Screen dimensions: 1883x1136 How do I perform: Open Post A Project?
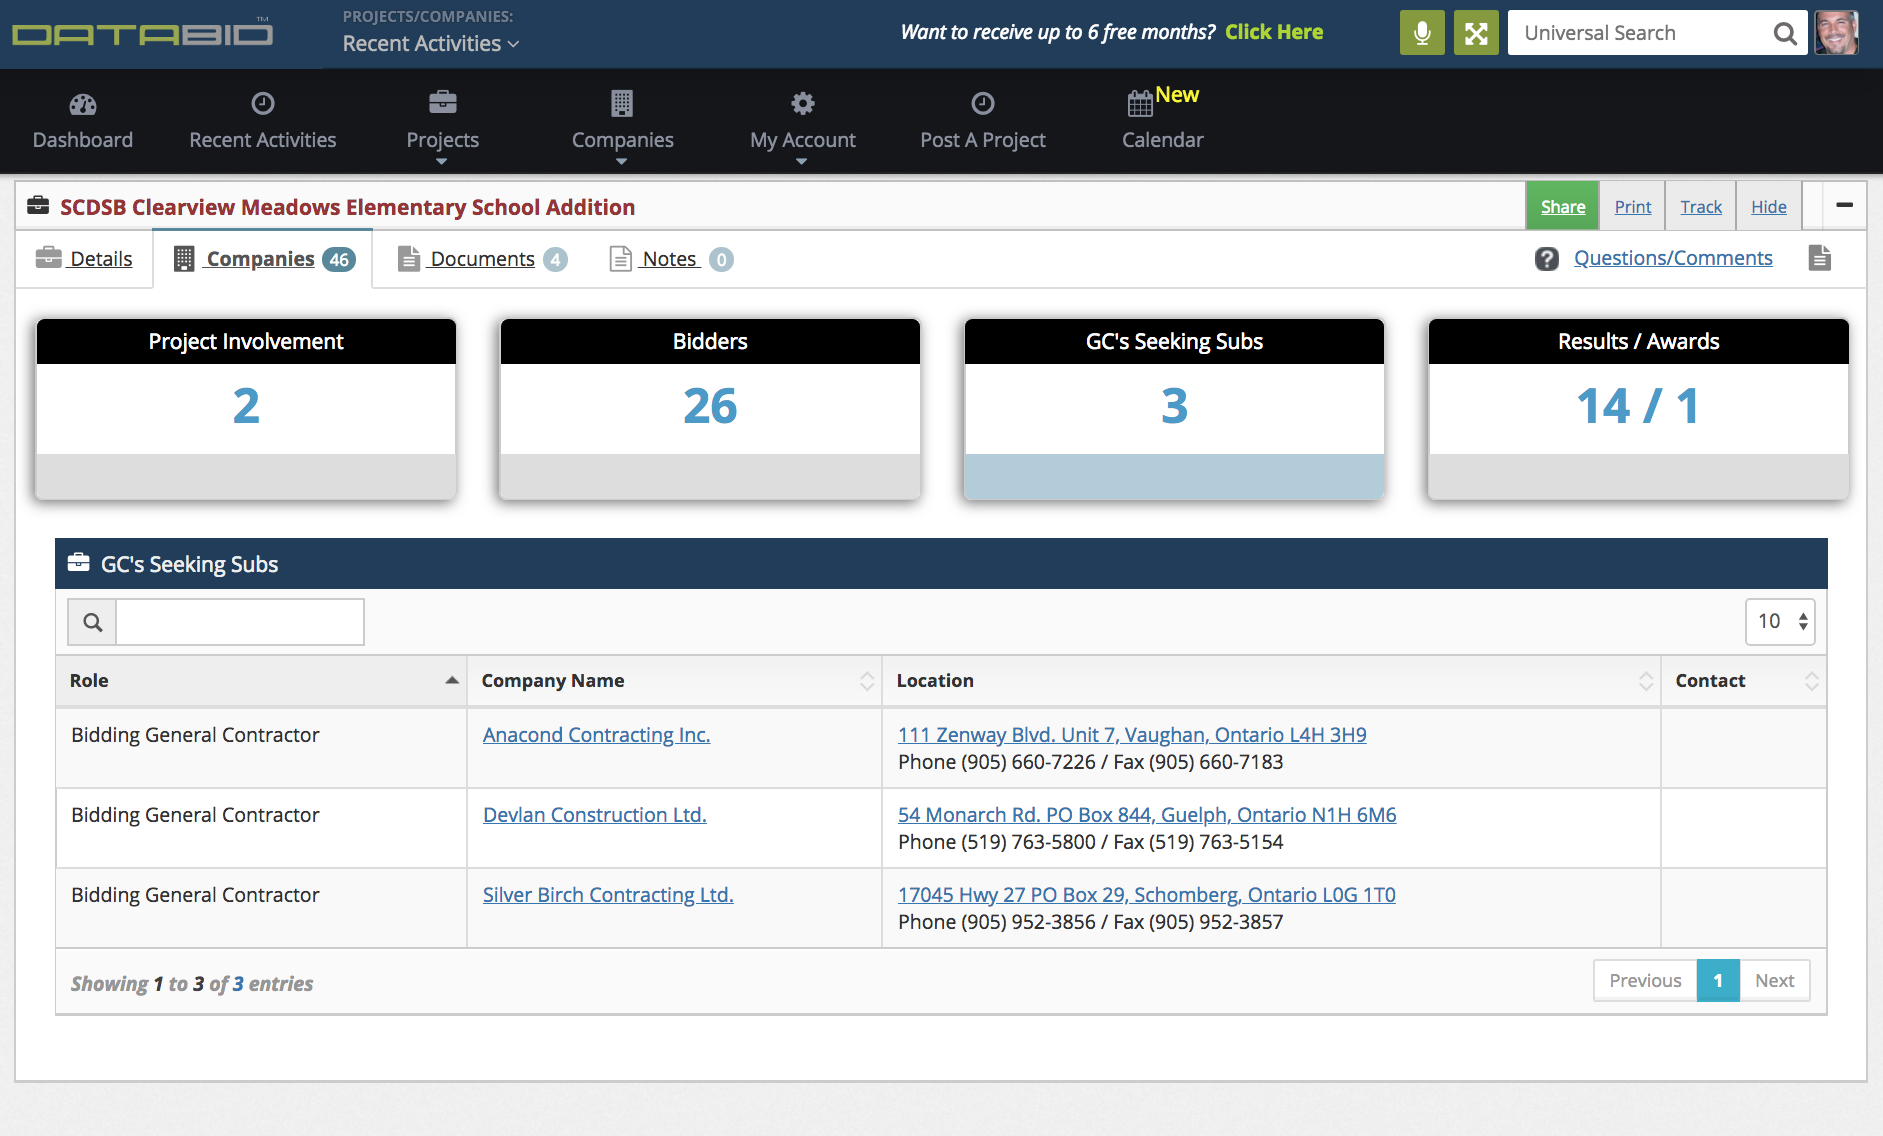pos(983,122)
